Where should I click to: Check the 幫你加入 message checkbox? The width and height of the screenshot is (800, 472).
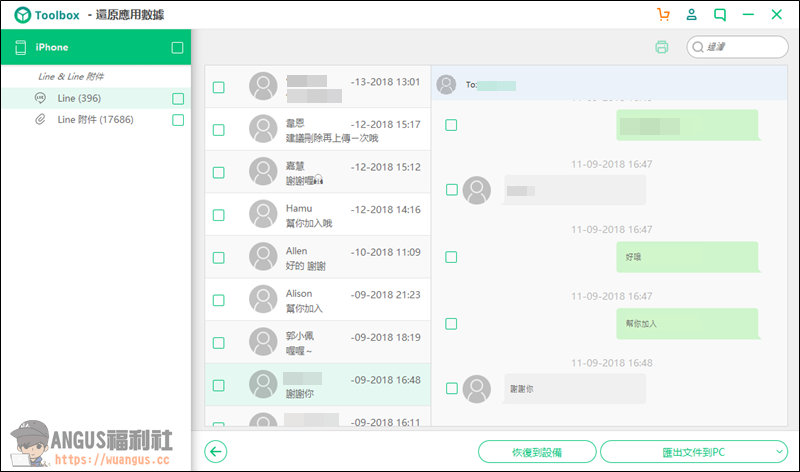451,324
